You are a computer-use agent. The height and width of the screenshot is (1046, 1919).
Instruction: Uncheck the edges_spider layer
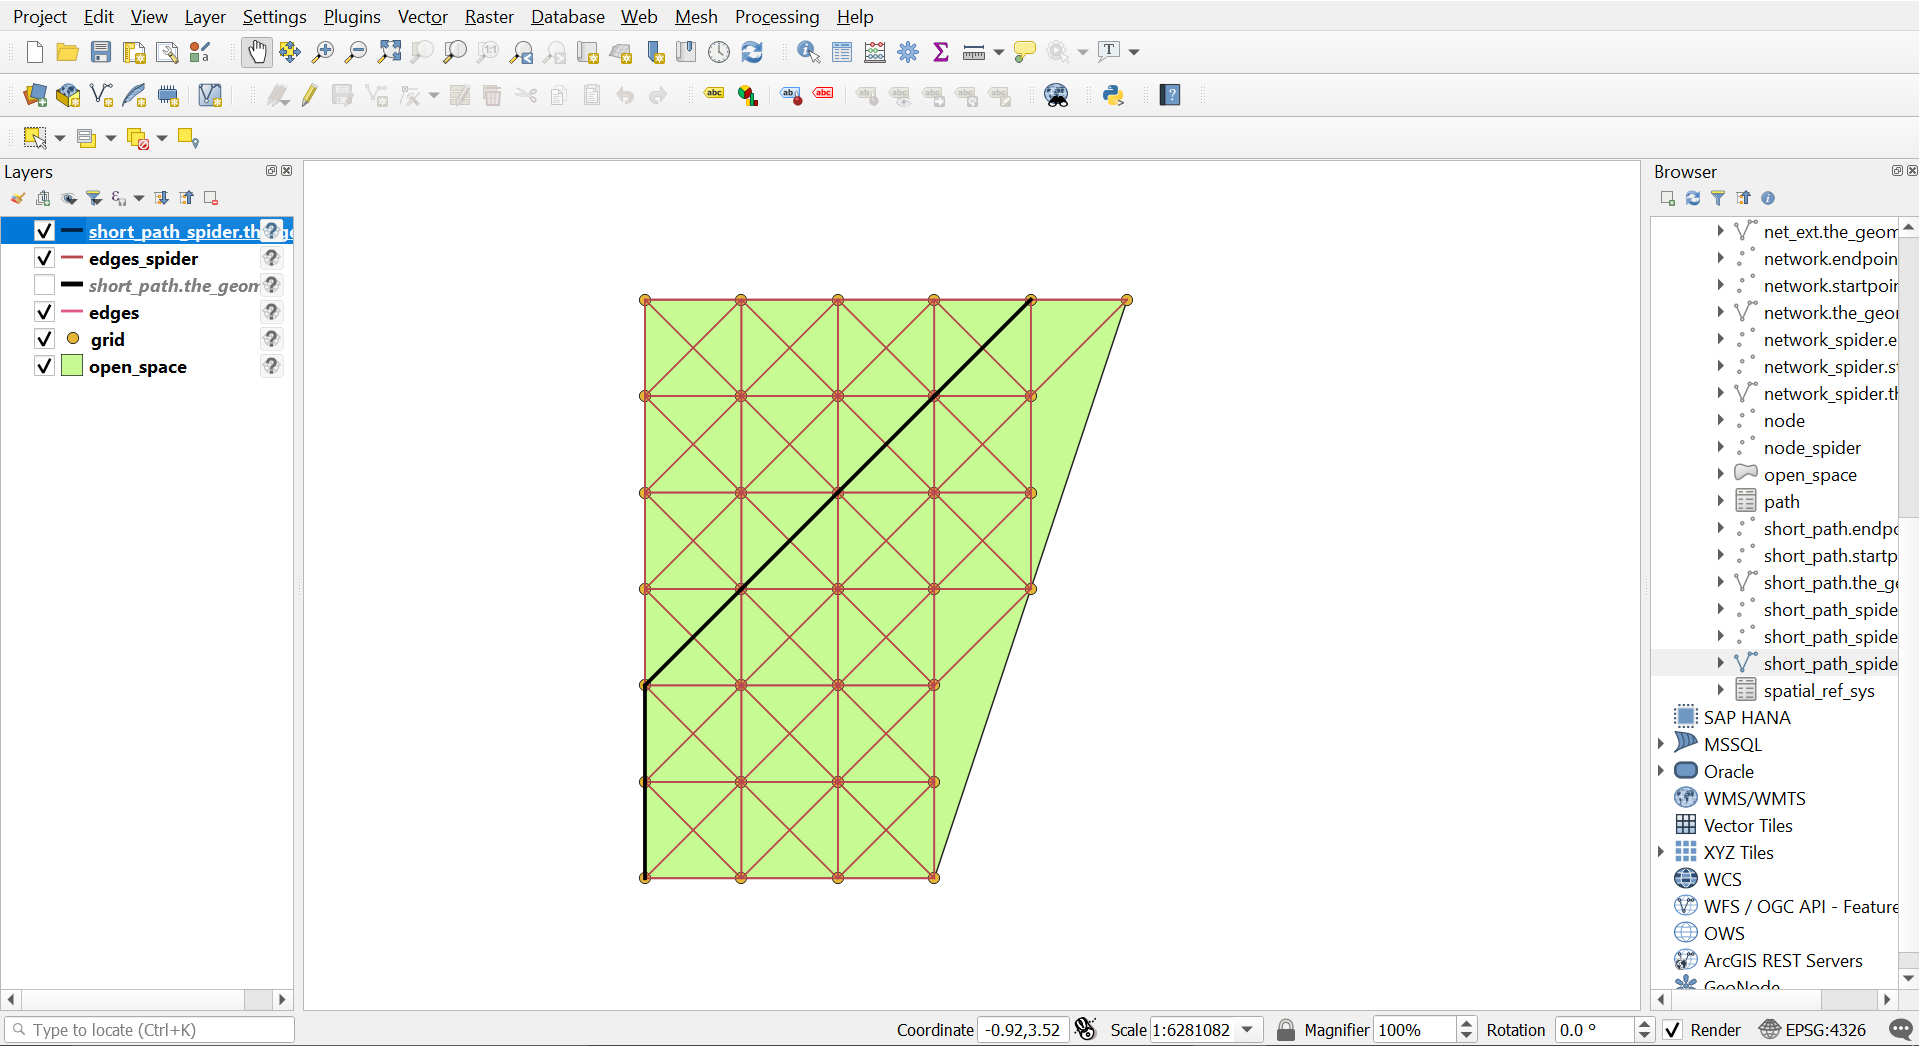(44, 258)
